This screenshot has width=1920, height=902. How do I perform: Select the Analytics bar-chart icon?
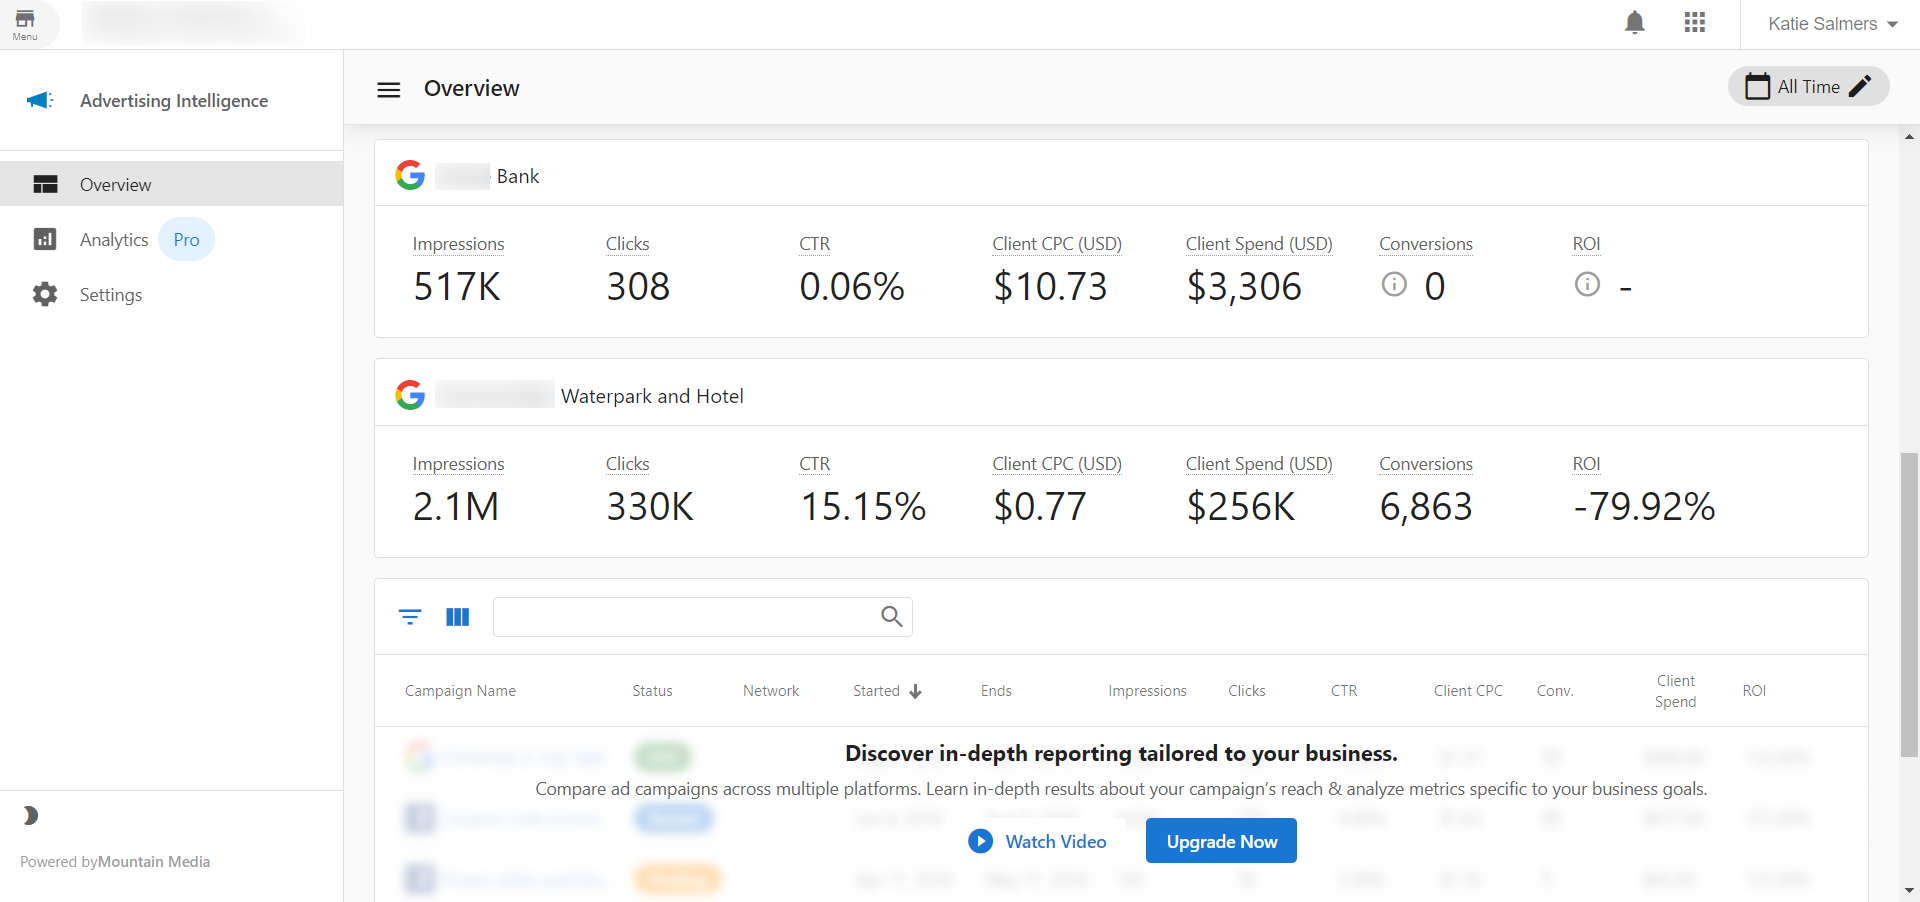(45, 239)
